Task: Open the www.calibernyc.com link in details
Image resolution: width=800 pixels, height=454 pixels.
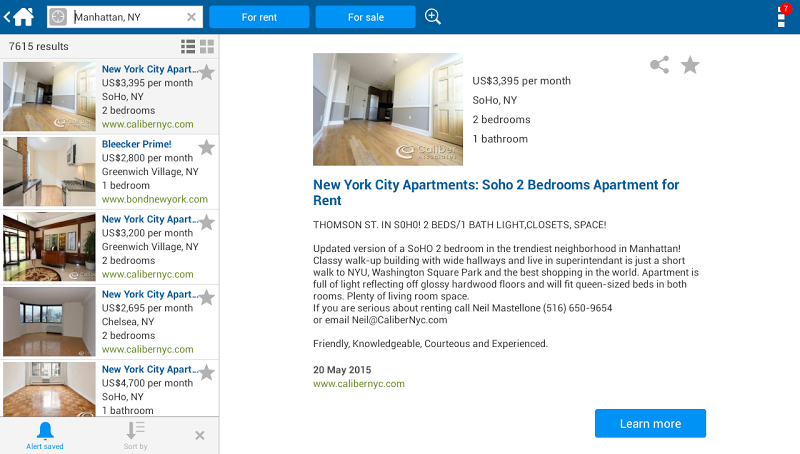Action: point(358,384)
